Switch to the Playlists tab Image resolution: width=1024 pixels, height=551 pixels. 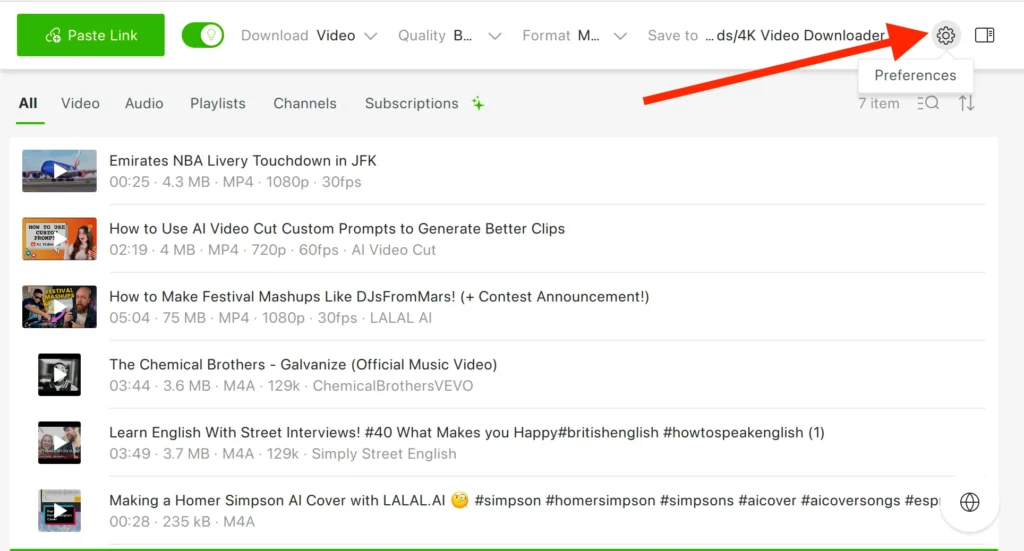click(x=217, y=103)
